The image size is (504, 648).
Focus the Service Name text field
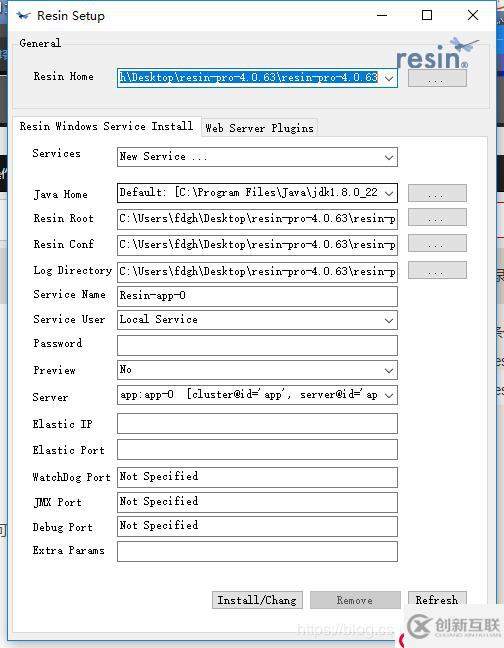257,296
